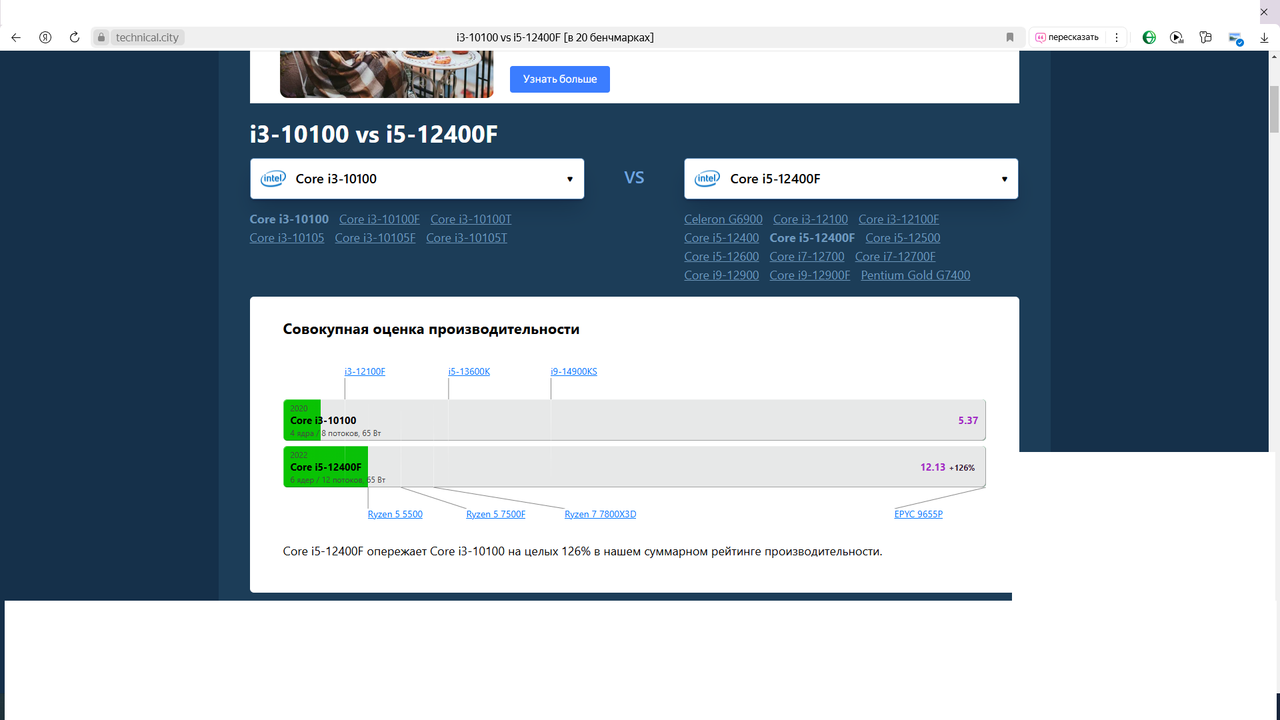This screenshot has width=1280, height=720.
Task: Click the Ryzen 5 7500F marker link
Action: (496, 514)
